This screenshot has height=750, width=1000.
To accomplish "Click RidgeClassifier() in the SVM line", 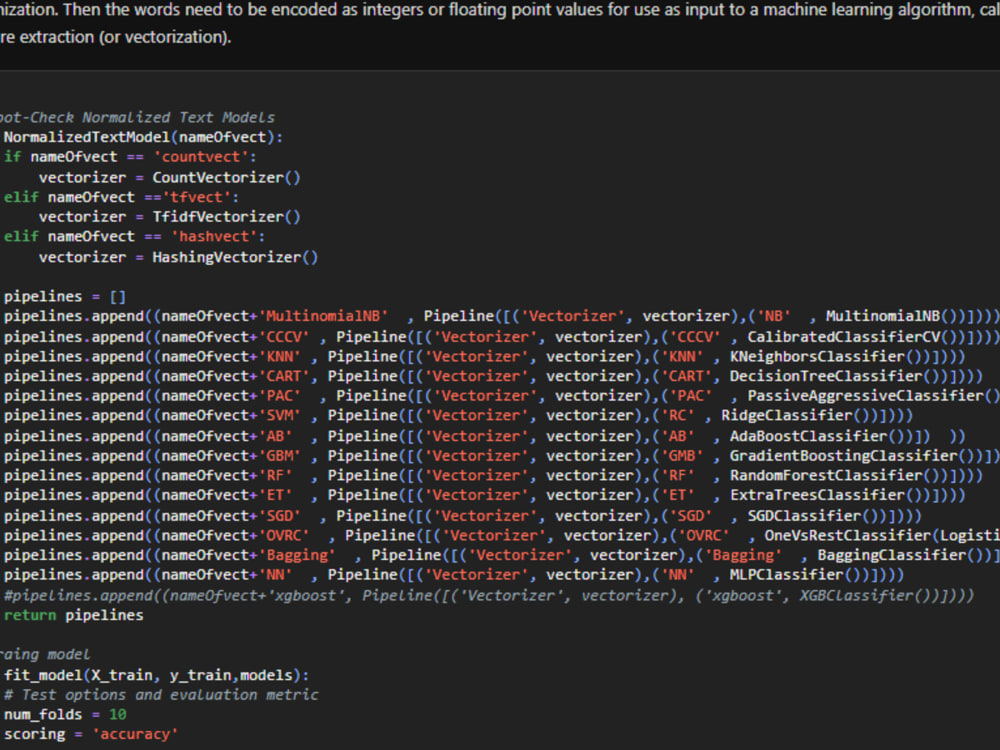I will click(x=795, y=416).
